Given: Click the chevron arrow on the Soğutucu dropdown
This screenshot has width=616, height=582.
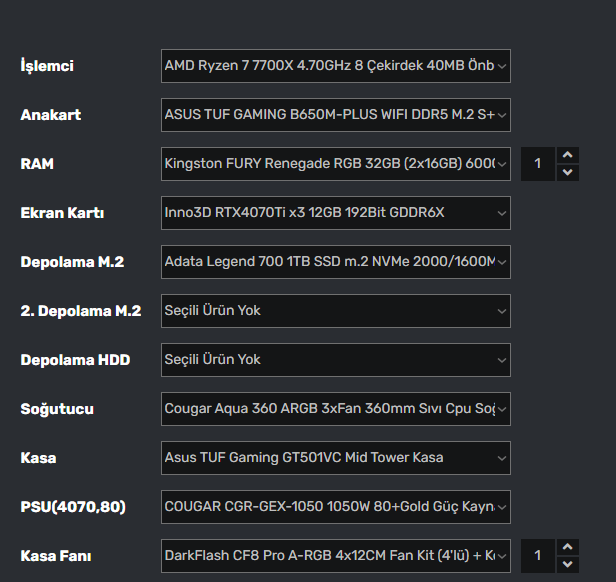Looking at the screenshot, I should 502,409.
